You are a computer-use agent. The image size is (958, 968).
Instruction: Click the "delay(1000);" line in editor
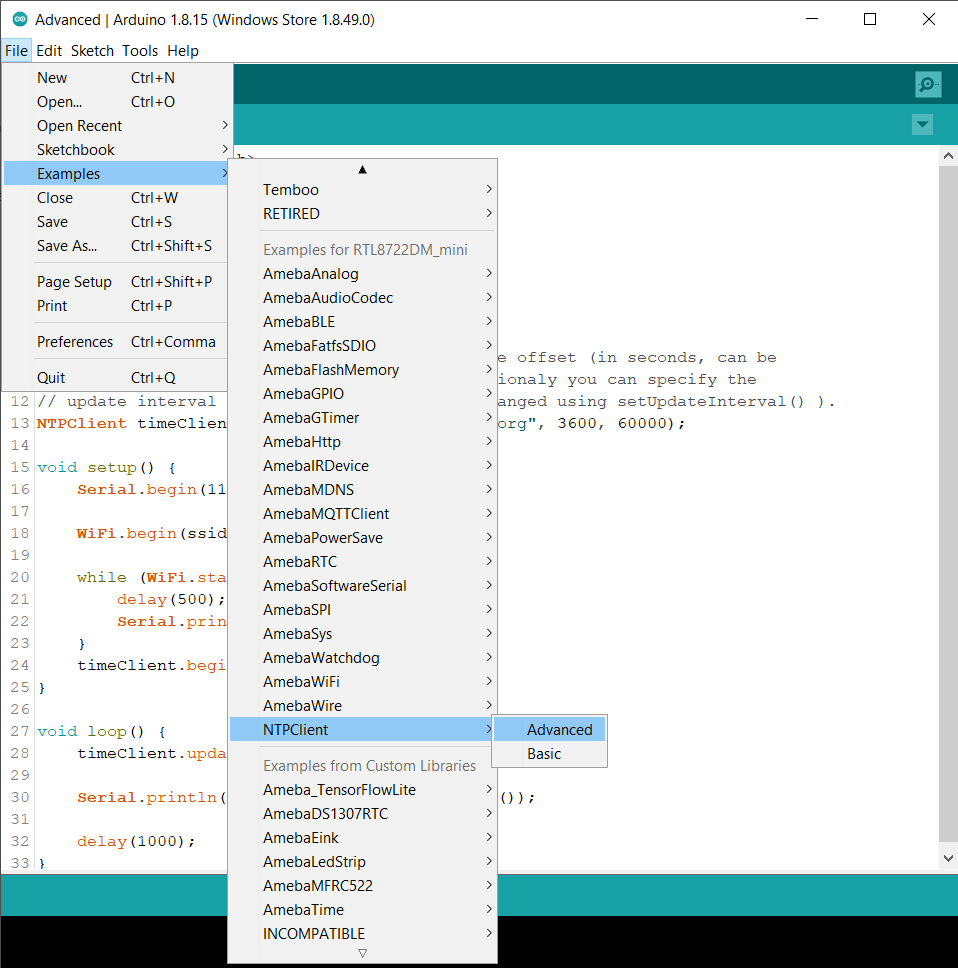click(136, 841)
